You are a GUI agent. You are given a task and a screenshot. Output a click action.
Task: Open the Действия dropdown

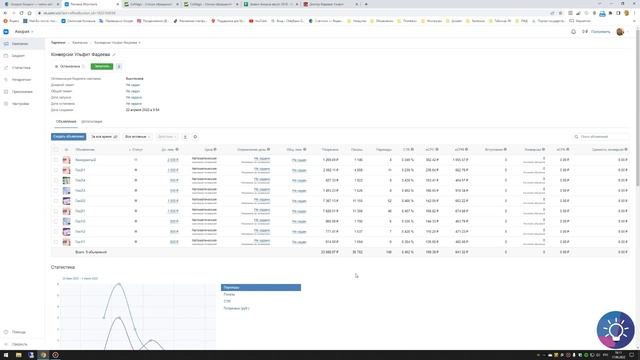point(167,137)
